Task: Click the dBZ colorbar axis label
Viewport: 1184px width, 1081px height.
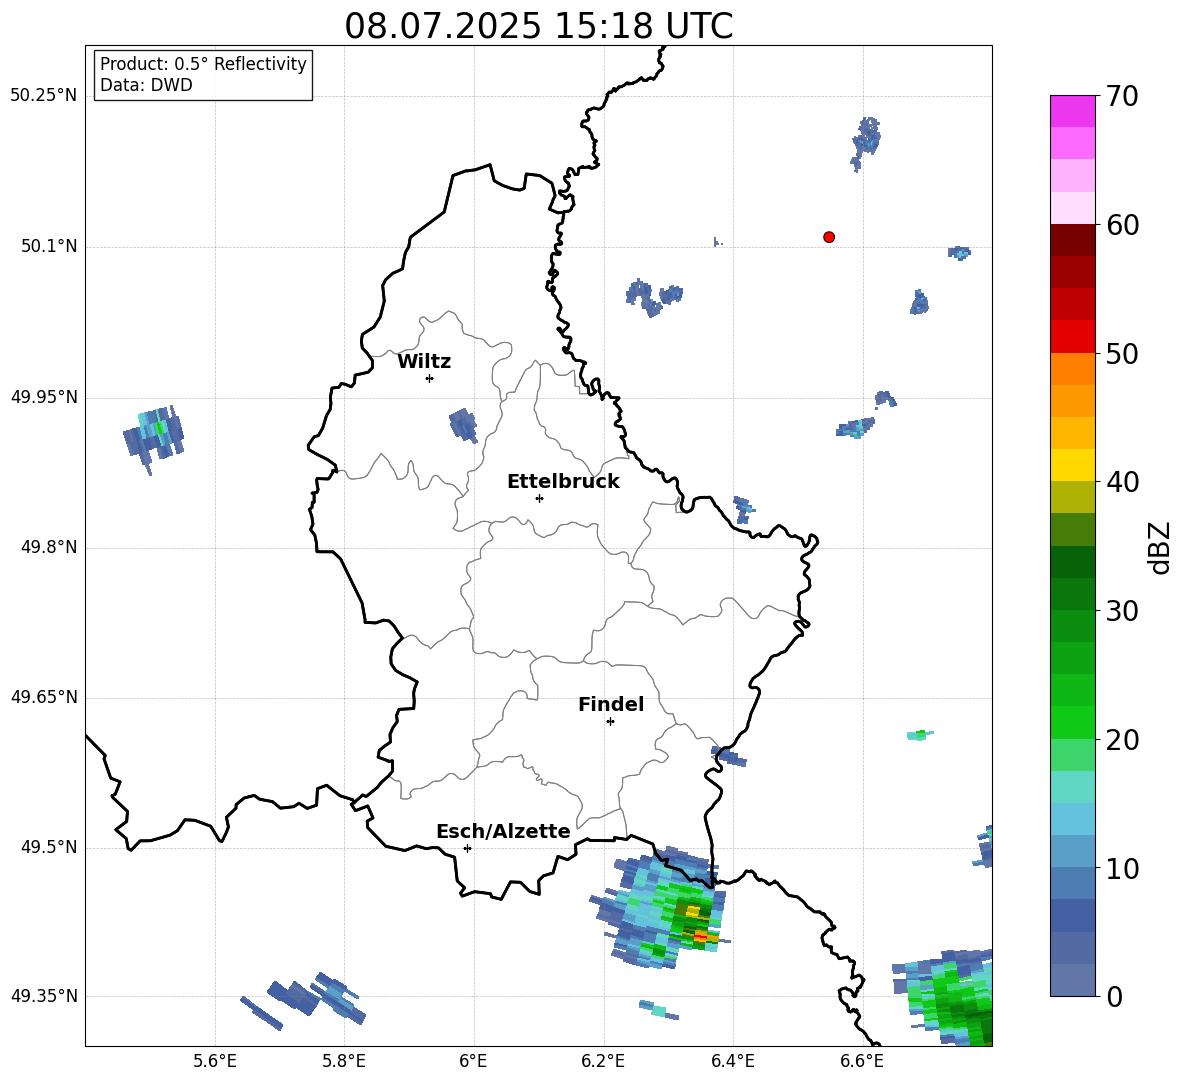Action: (1159, 547)
